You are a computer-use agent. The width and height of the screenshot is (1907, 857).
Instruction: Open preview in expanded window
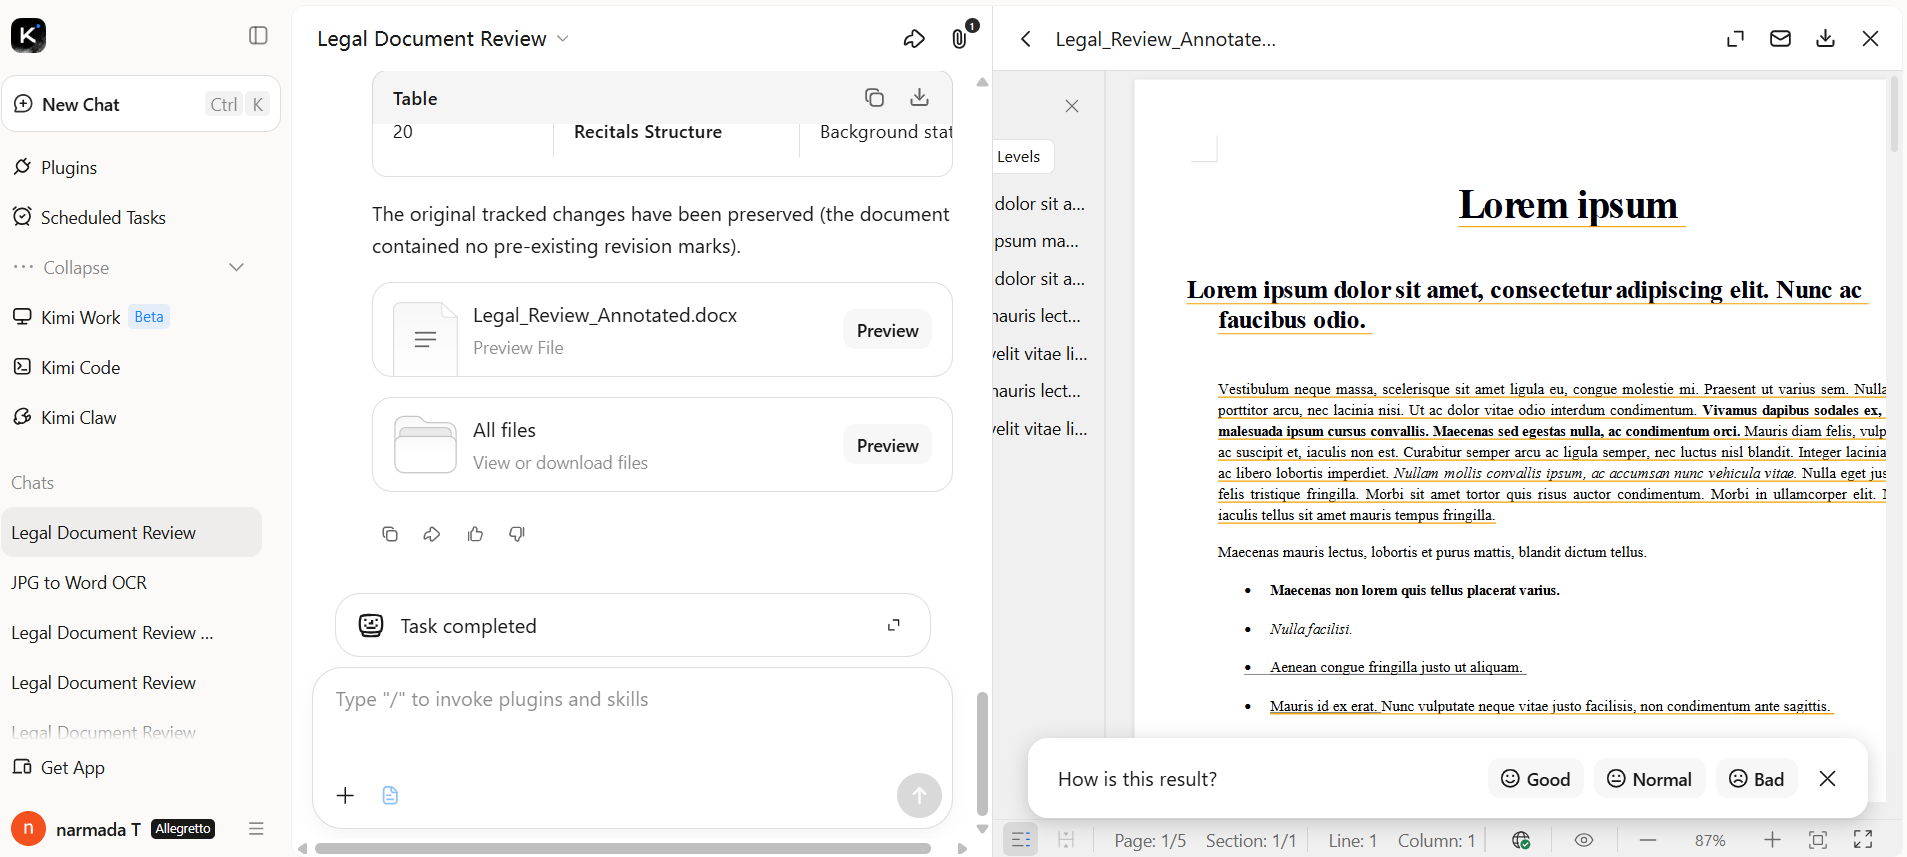1735,38
